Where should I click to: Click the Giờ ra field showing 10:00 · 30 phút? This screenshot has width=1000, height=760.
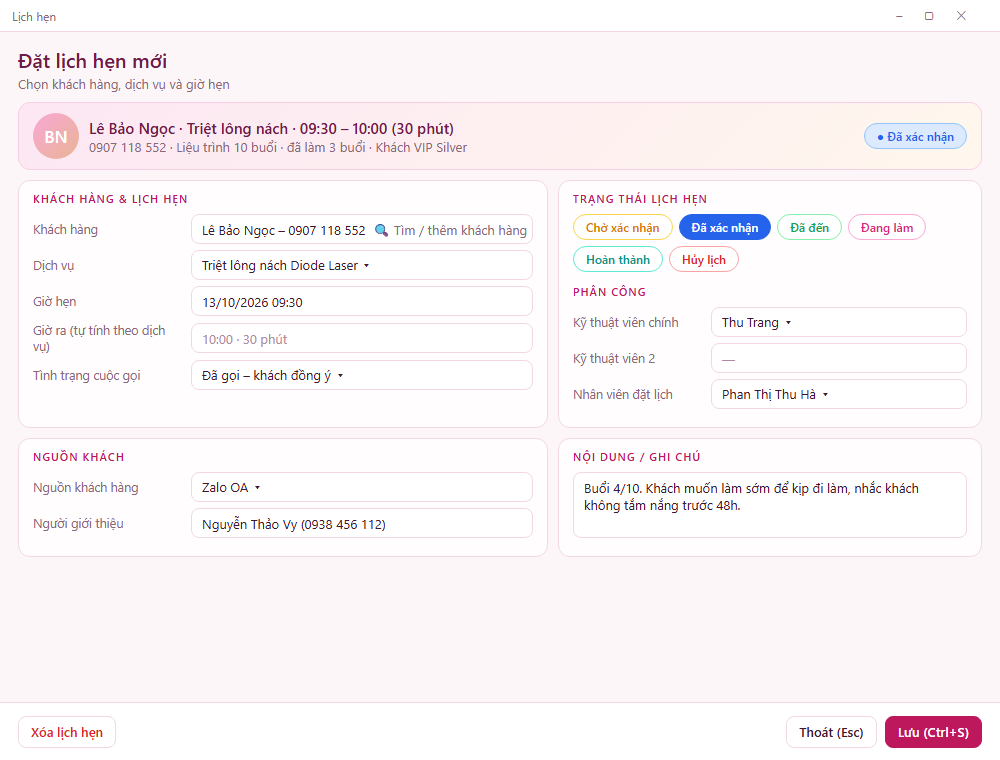362,339
